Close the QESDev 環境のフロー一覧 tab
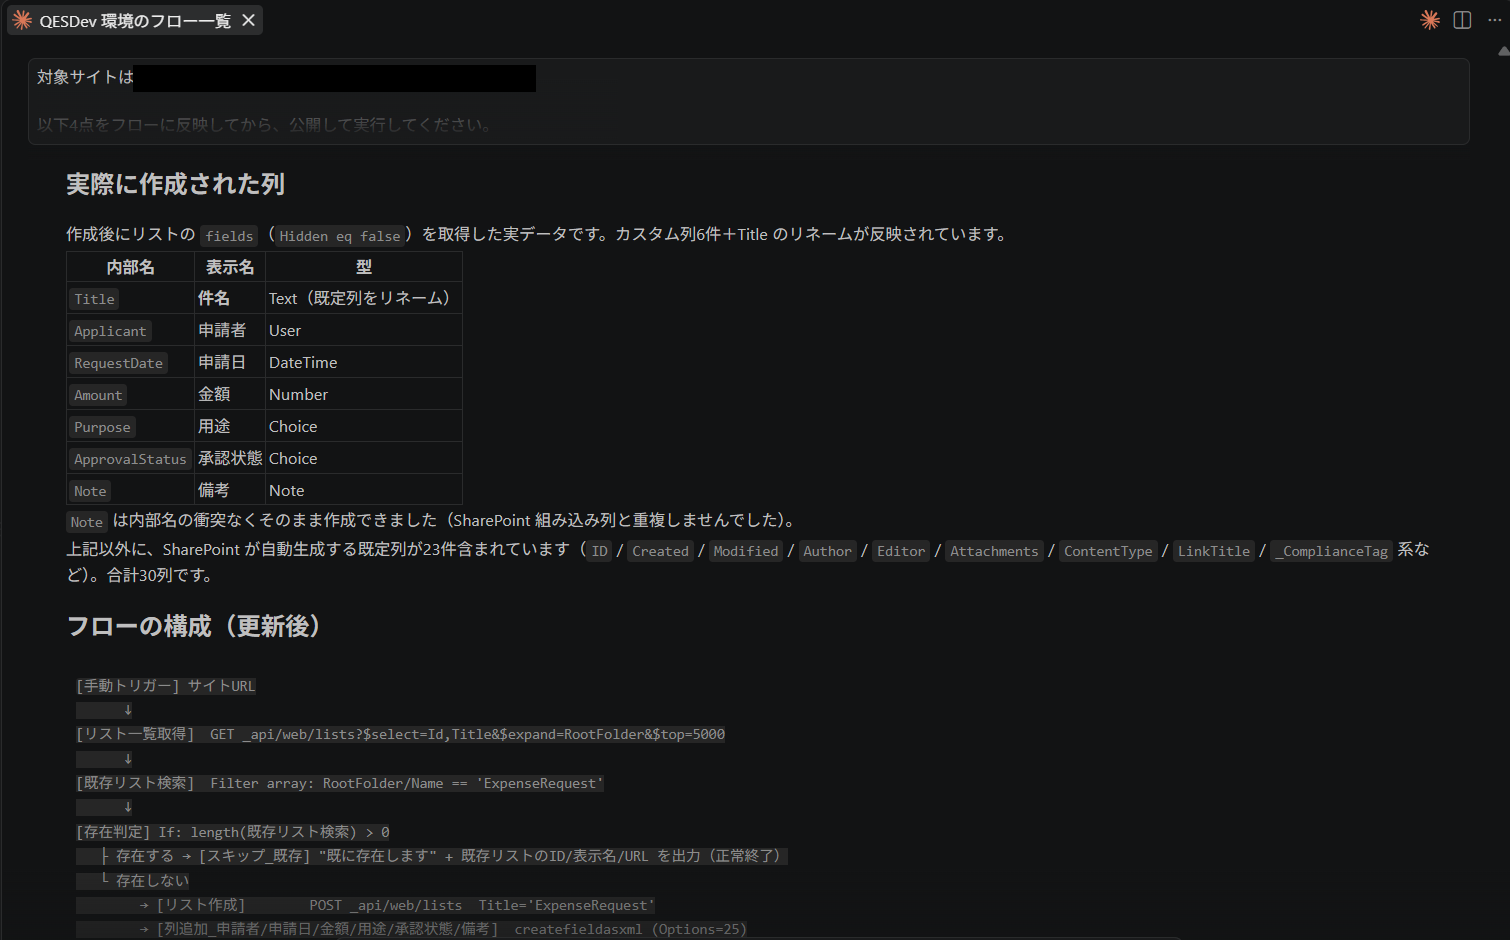This screenshot has width=1510, height=940. tap(248, 20)
